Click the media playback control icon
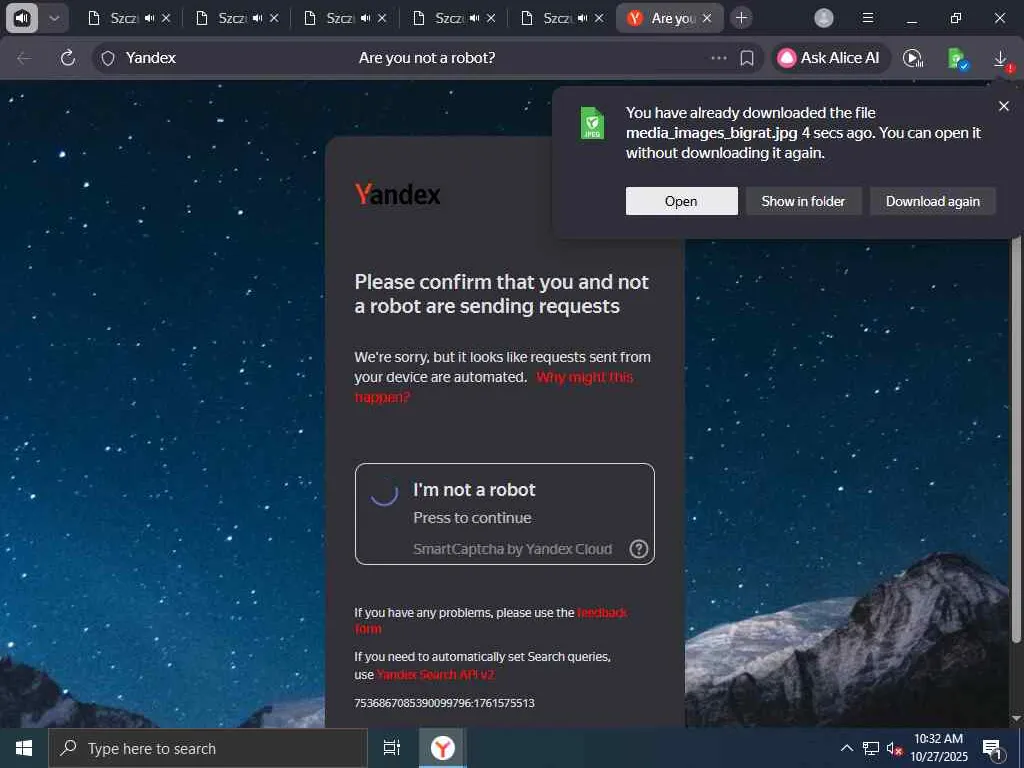 pos(913,58)
